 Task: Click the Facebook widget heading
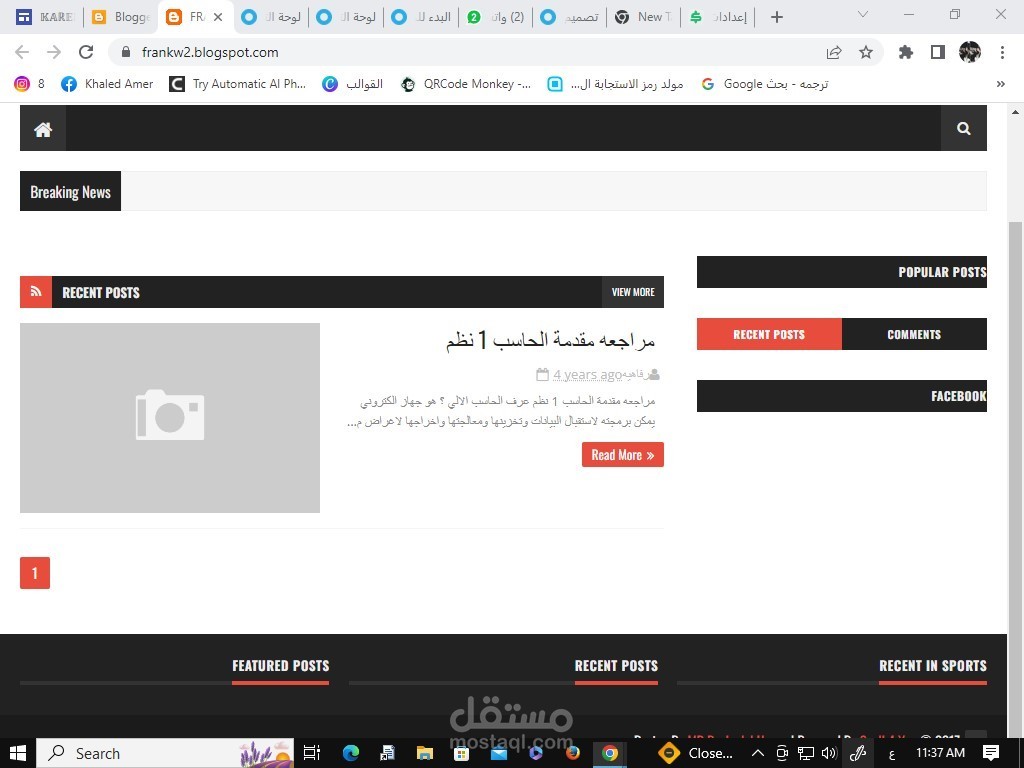pos(958,396)
